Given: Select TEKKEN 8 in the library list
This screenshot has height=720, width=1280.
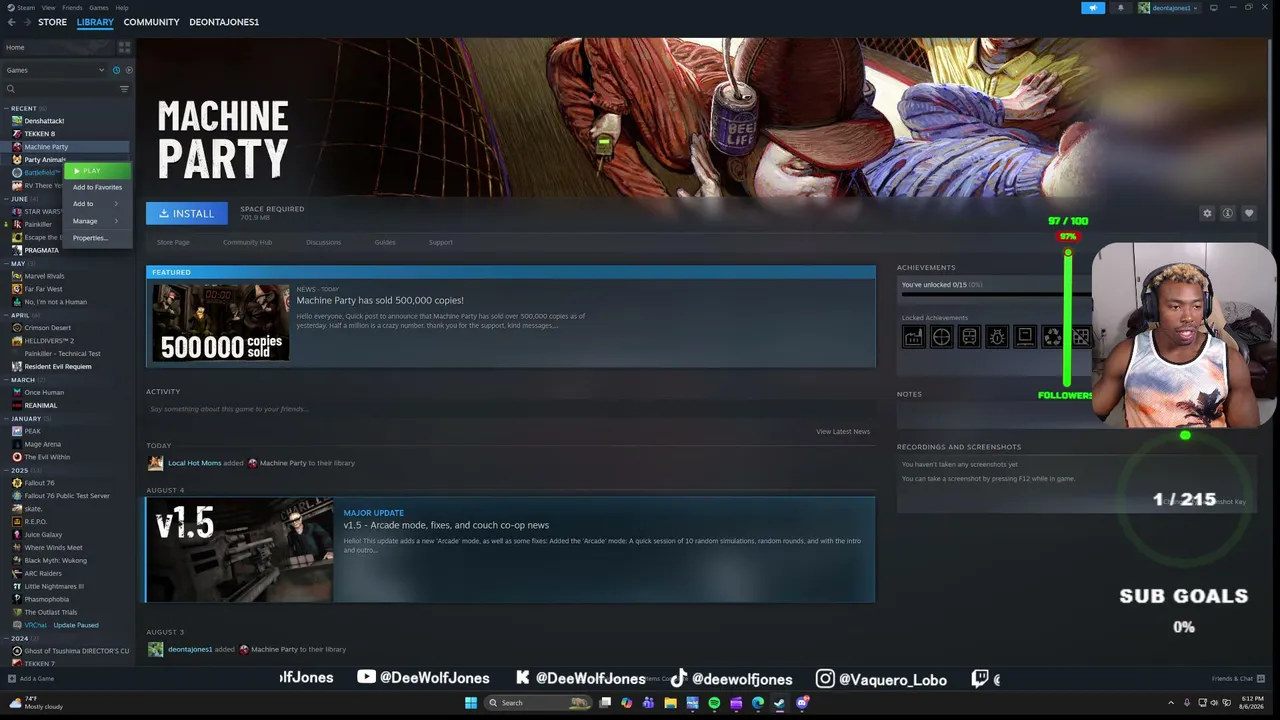Looking at the screenshot, I should point(40,134).
